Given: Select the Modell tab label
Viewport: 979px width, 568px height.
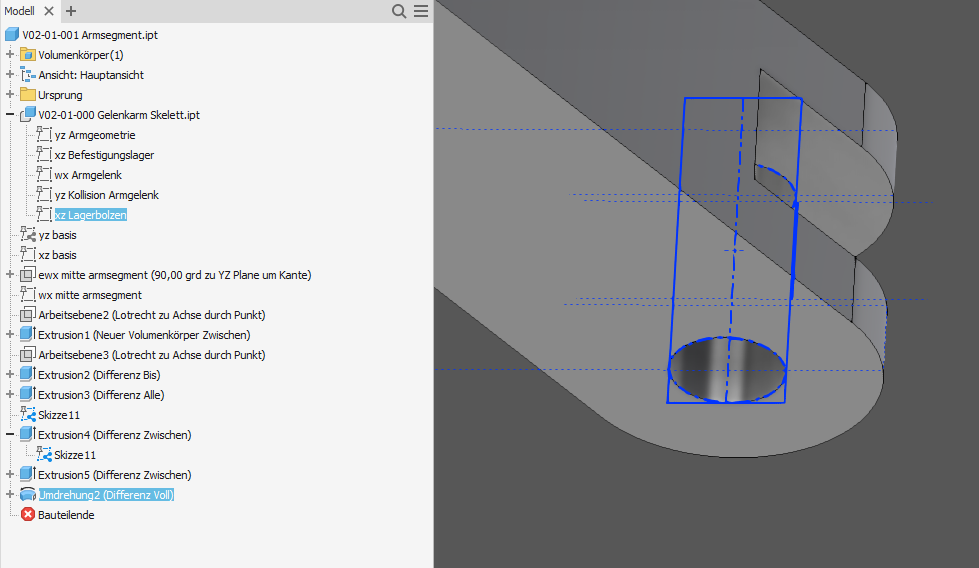Looking at the screenshot, I should (x=19, y=11).
